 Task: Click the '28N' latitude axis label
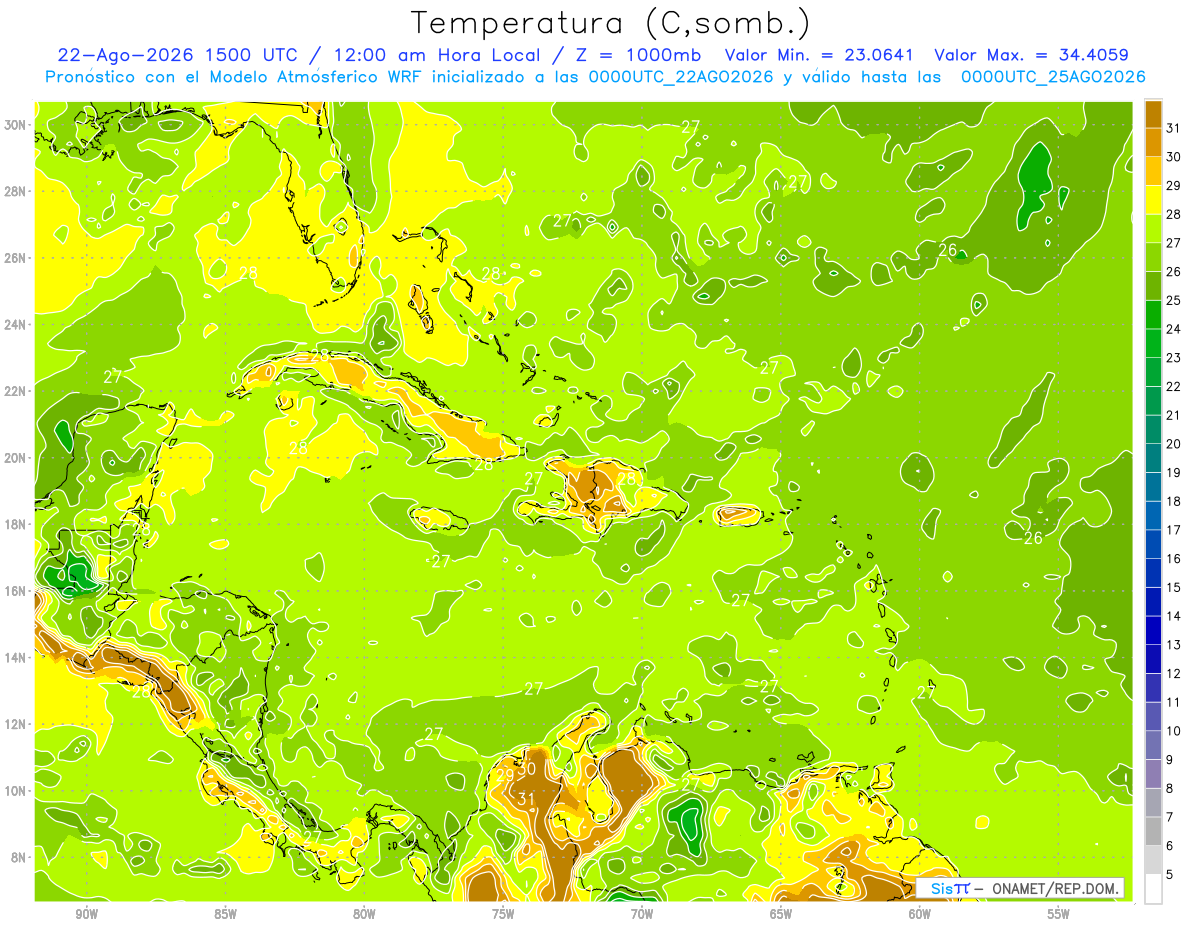point(17,191)
